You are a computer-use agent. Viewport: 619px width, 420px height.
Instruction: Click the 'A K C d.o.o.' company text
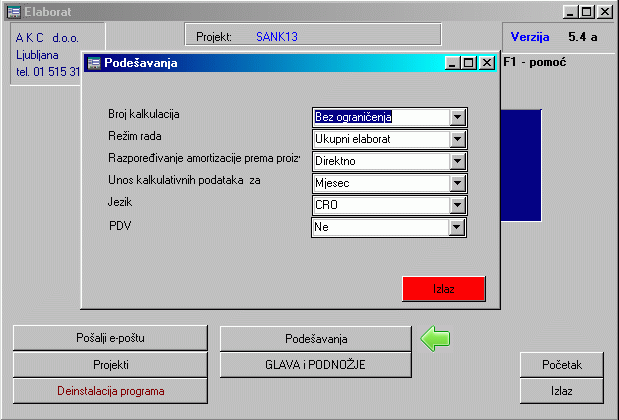pos(47,38)
